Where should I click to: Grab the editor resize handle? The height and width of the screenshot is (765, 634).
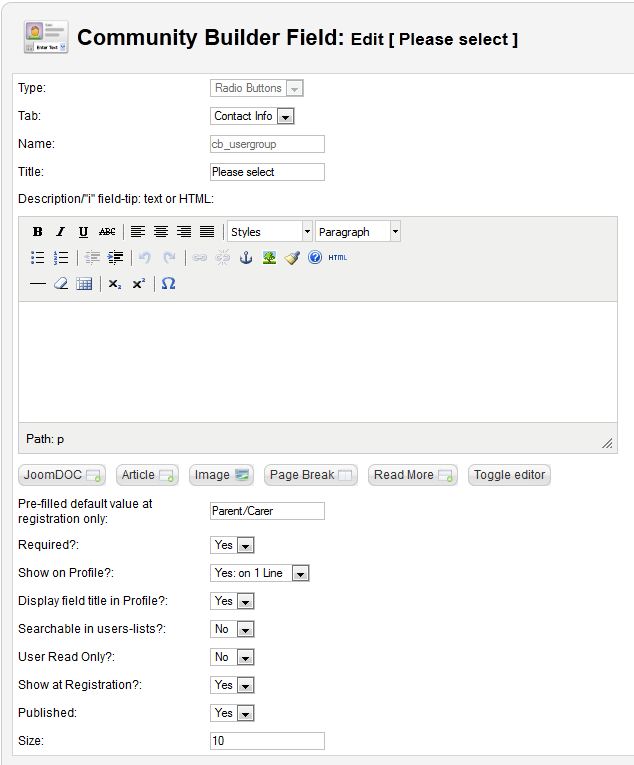click(x=607, y=443)
